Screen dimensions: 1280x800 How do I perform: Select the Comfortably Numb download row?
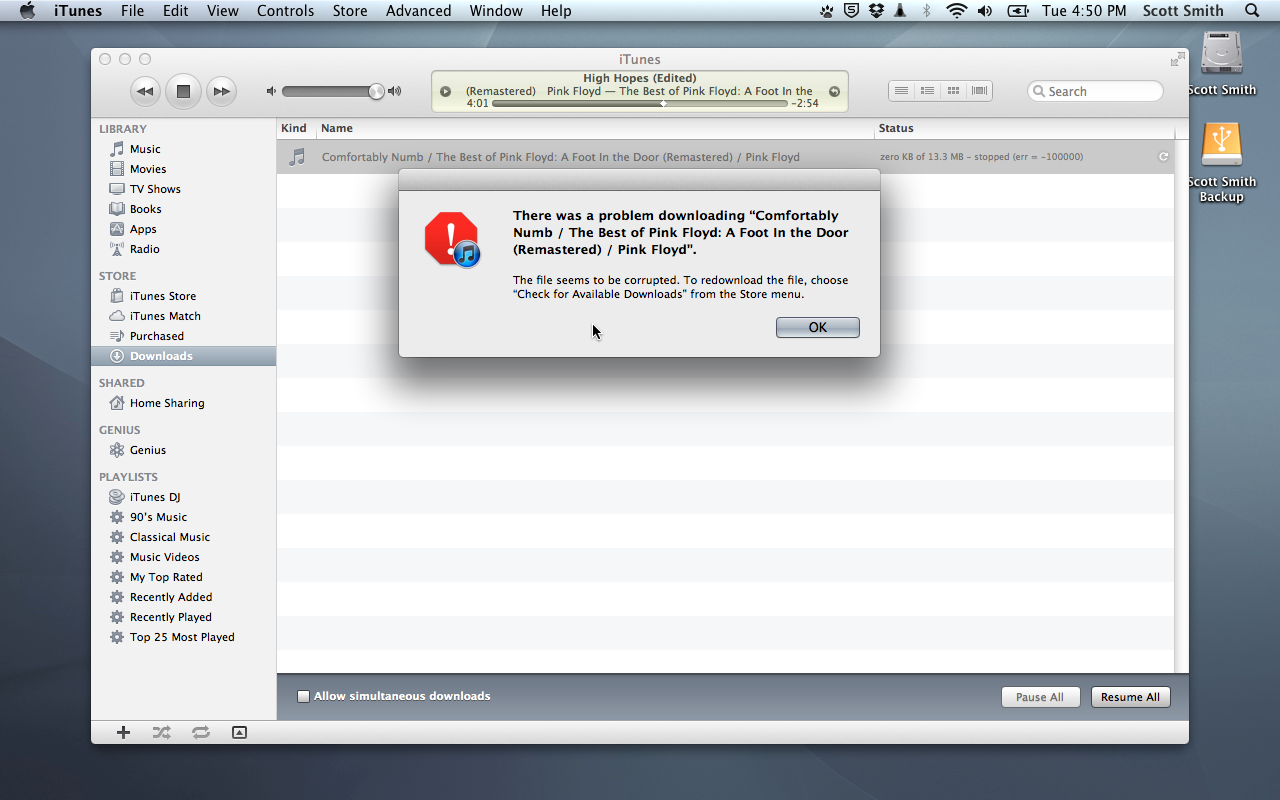pyautogui.click(x=727, y=157)
